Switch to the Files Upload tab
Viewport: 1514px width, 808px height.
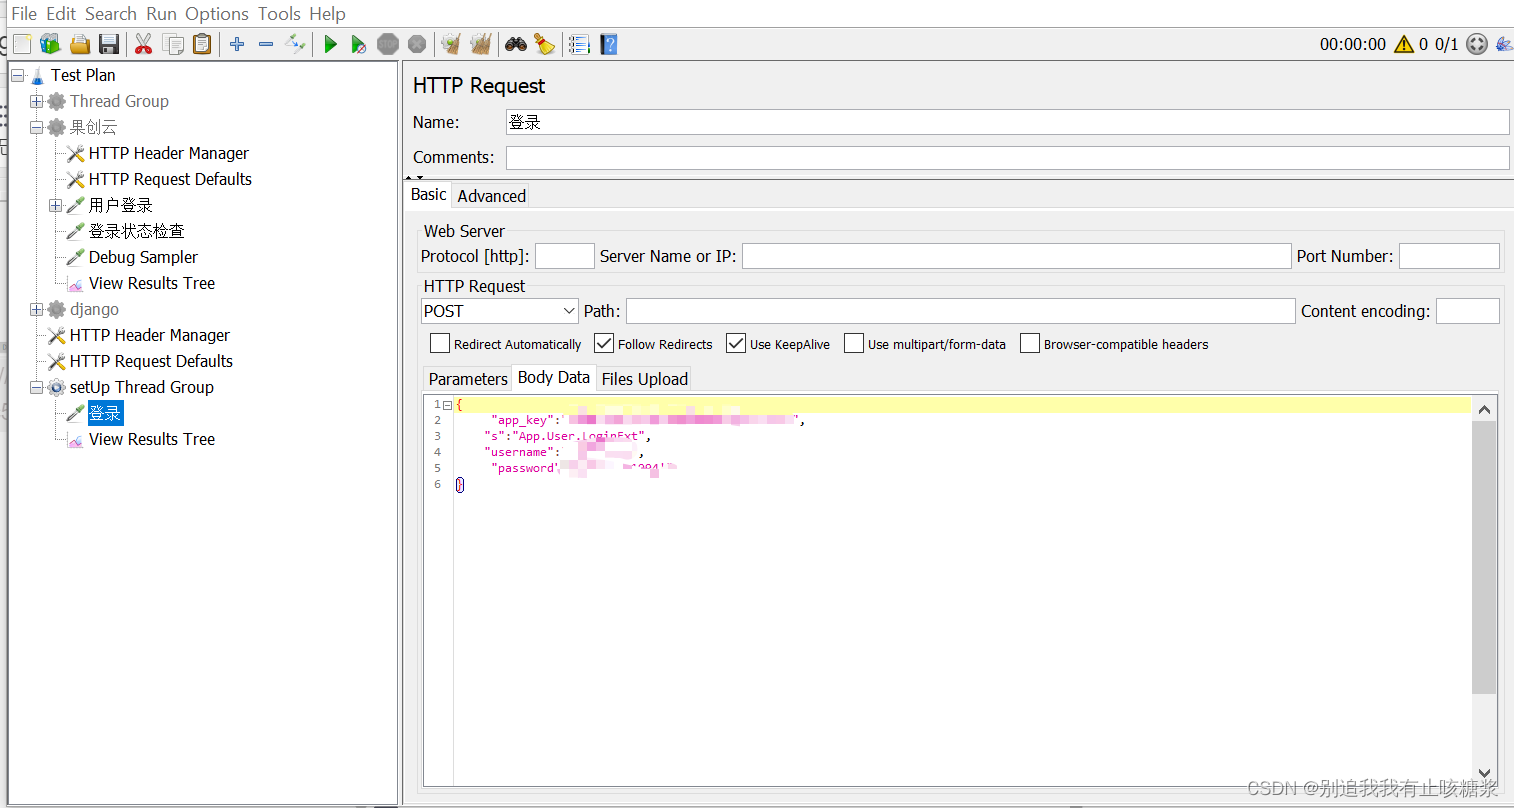tap(644, 379)
